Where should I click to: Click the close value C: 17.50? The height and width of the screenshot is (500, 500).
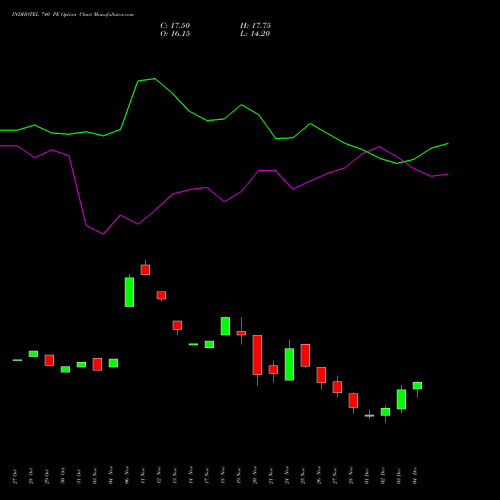pos(175,26)
